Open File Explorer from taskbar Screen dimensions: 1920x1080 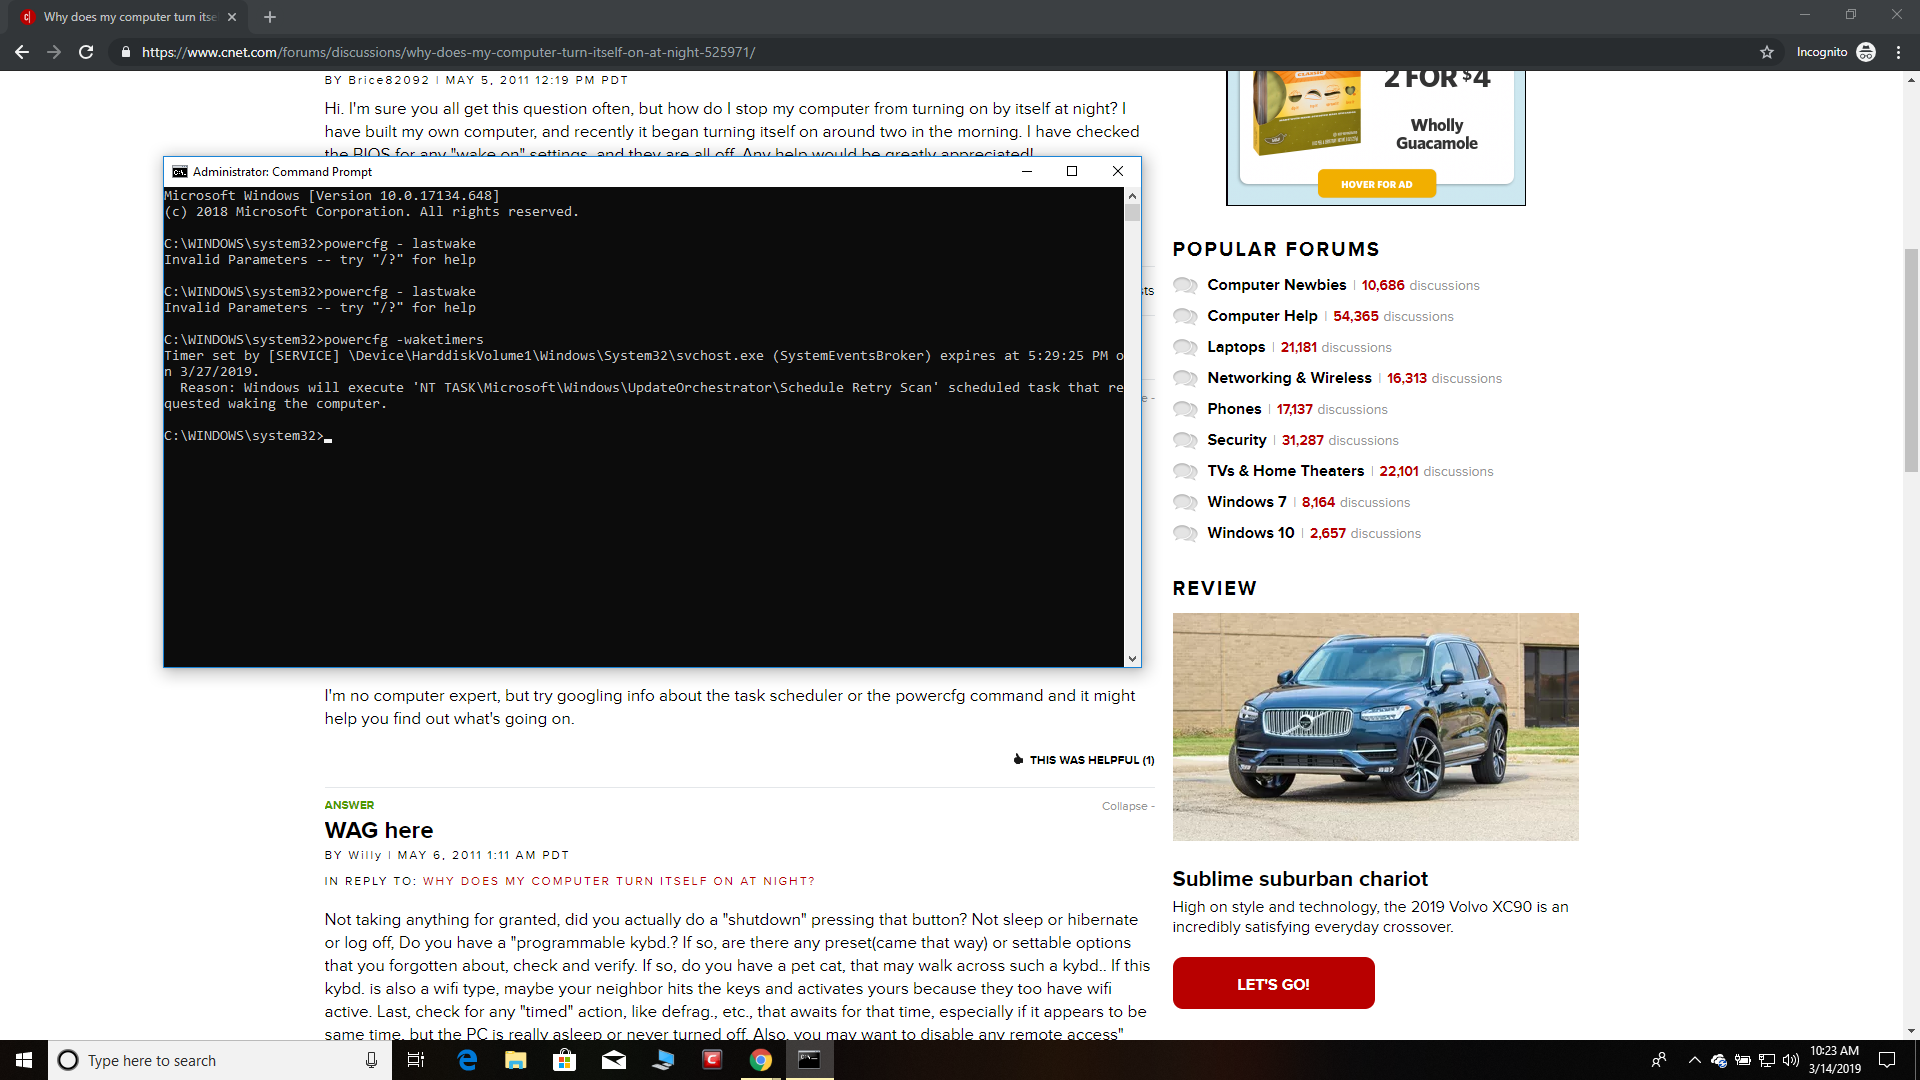(x=516, y=1060)
